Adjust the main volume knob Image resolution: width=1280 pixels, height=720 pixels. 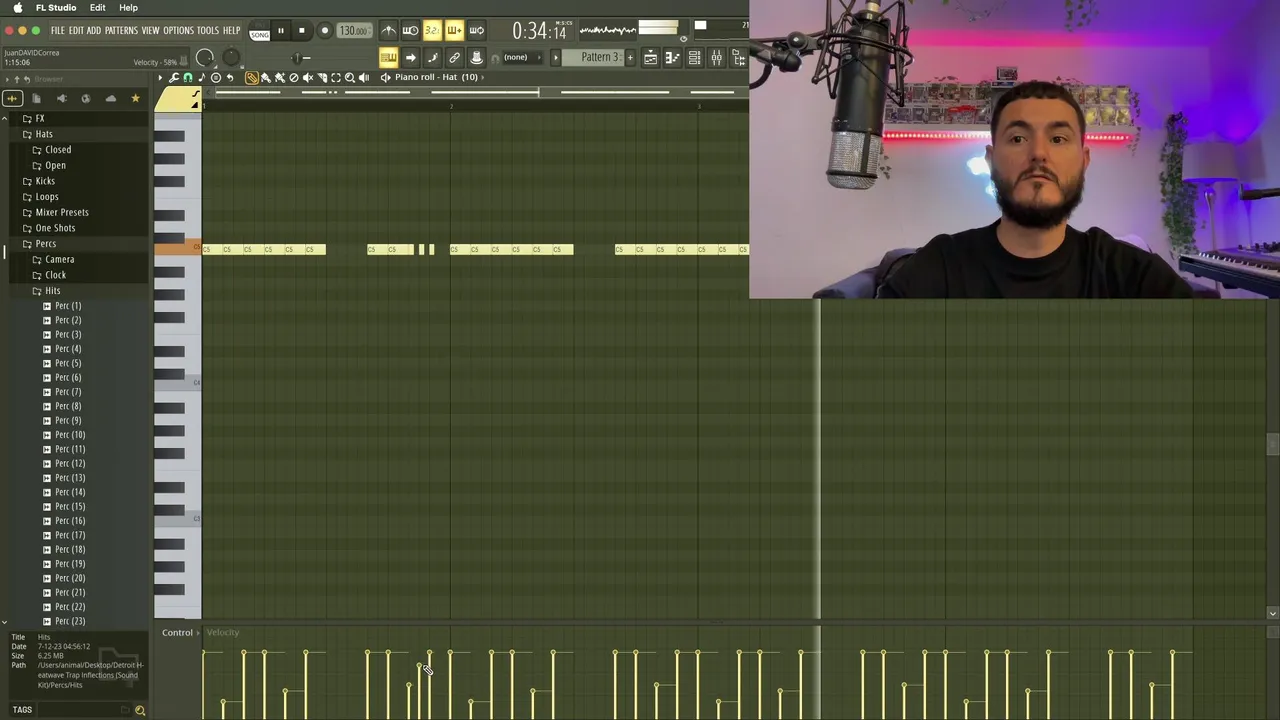click(x=205, y=58)
